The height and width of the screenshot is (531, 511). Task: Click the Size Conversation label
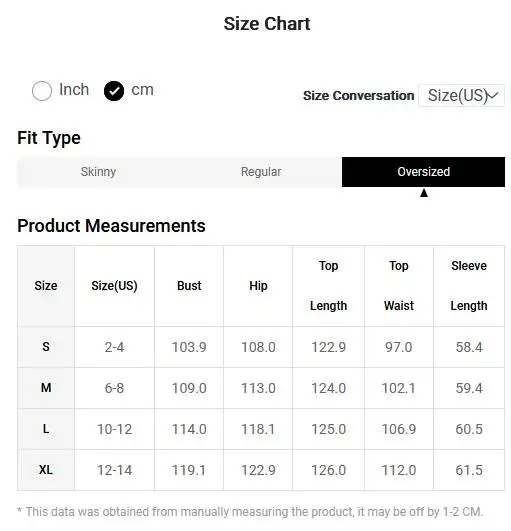tap(359, 96)
